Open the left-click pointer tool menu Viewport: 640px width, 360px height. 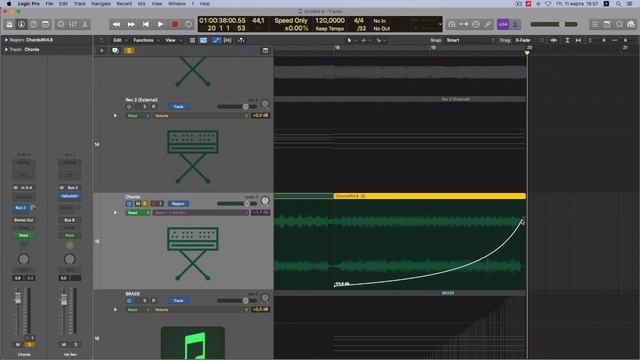351,40
